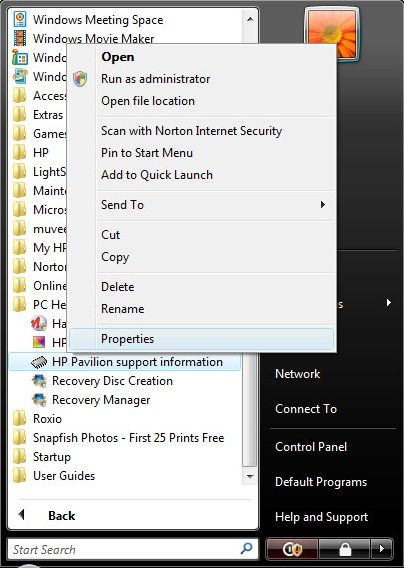This screenshot has width=404, height=568.
Task: Click the UAC shield icon beside Run as administrator
Action: pyautogui.click(x=80, y=79)
